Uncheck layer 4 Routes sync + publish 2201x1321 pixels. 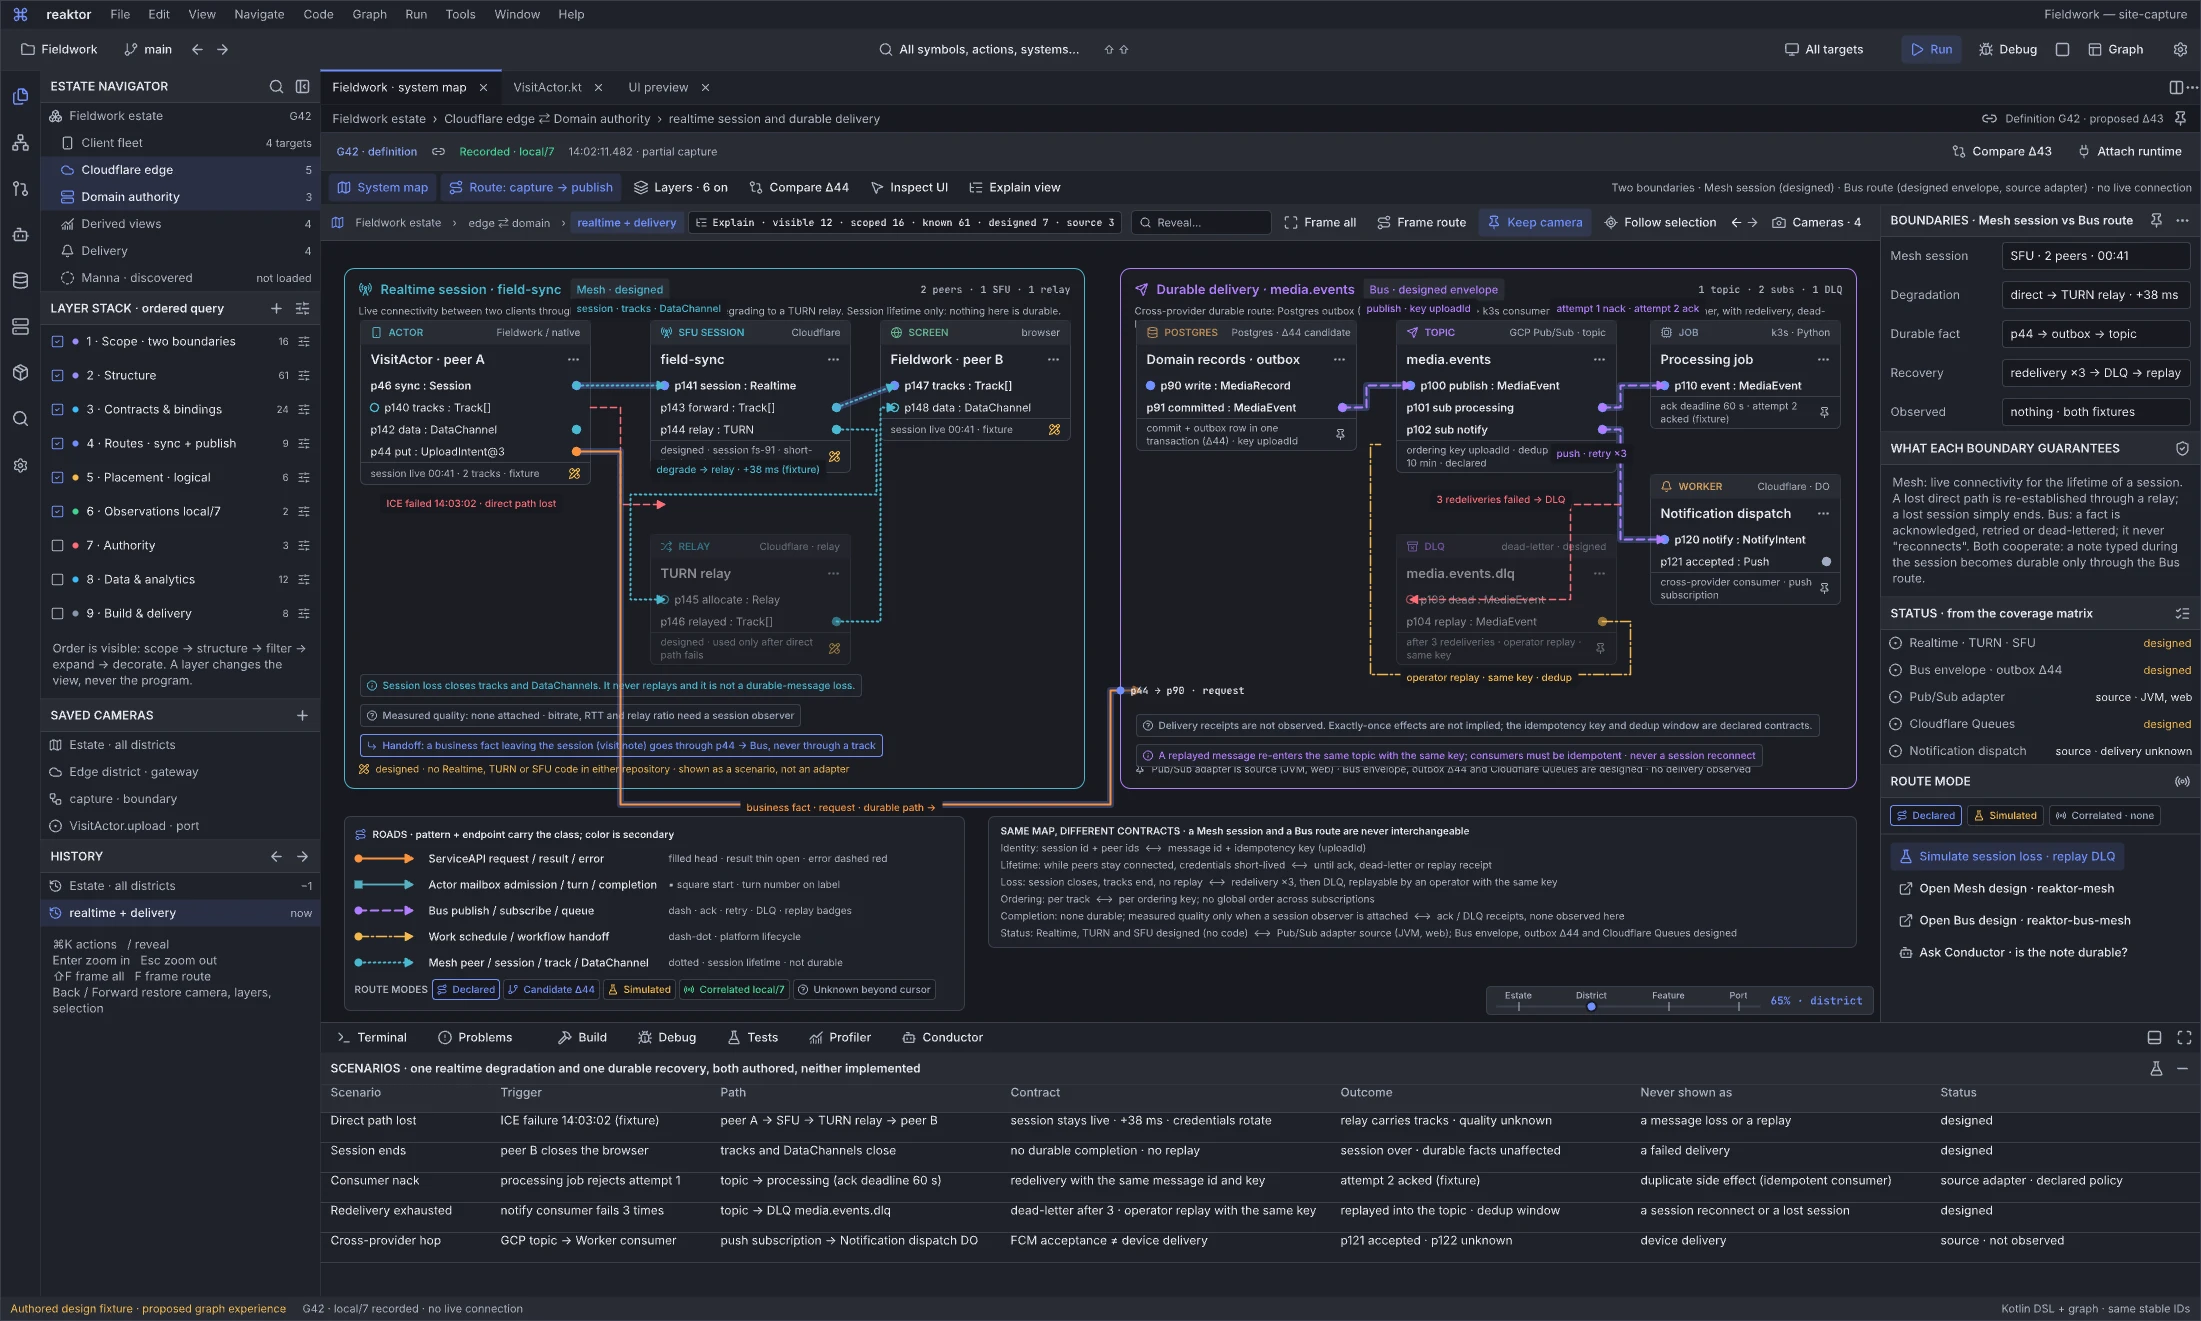[x=57, y=443]
